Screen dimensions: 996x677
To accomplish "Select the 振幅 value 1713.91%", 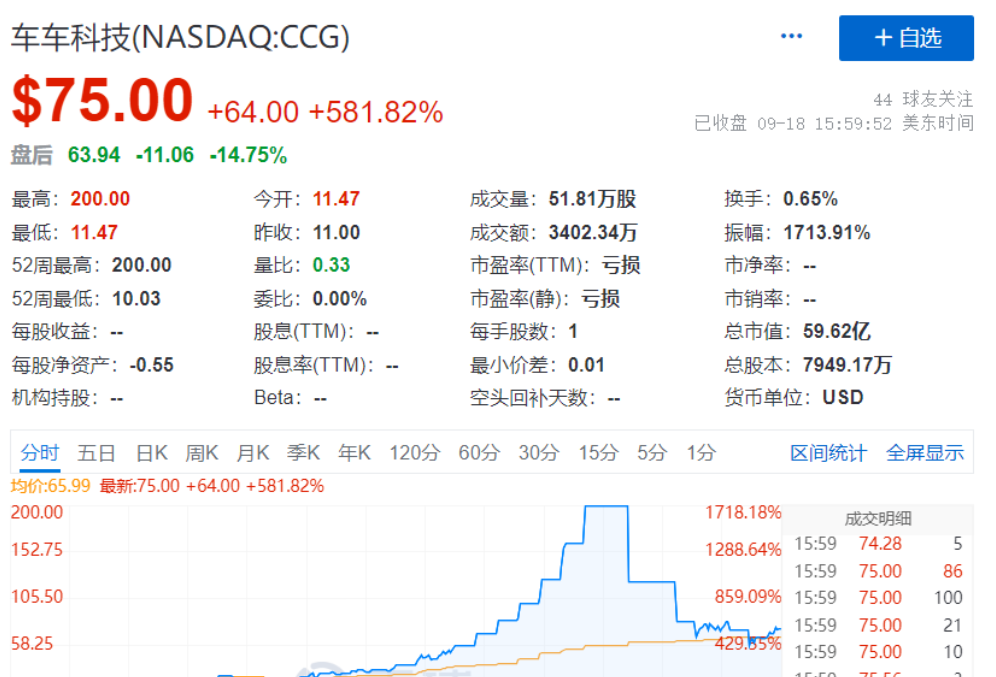I will (x=827, y=232).
